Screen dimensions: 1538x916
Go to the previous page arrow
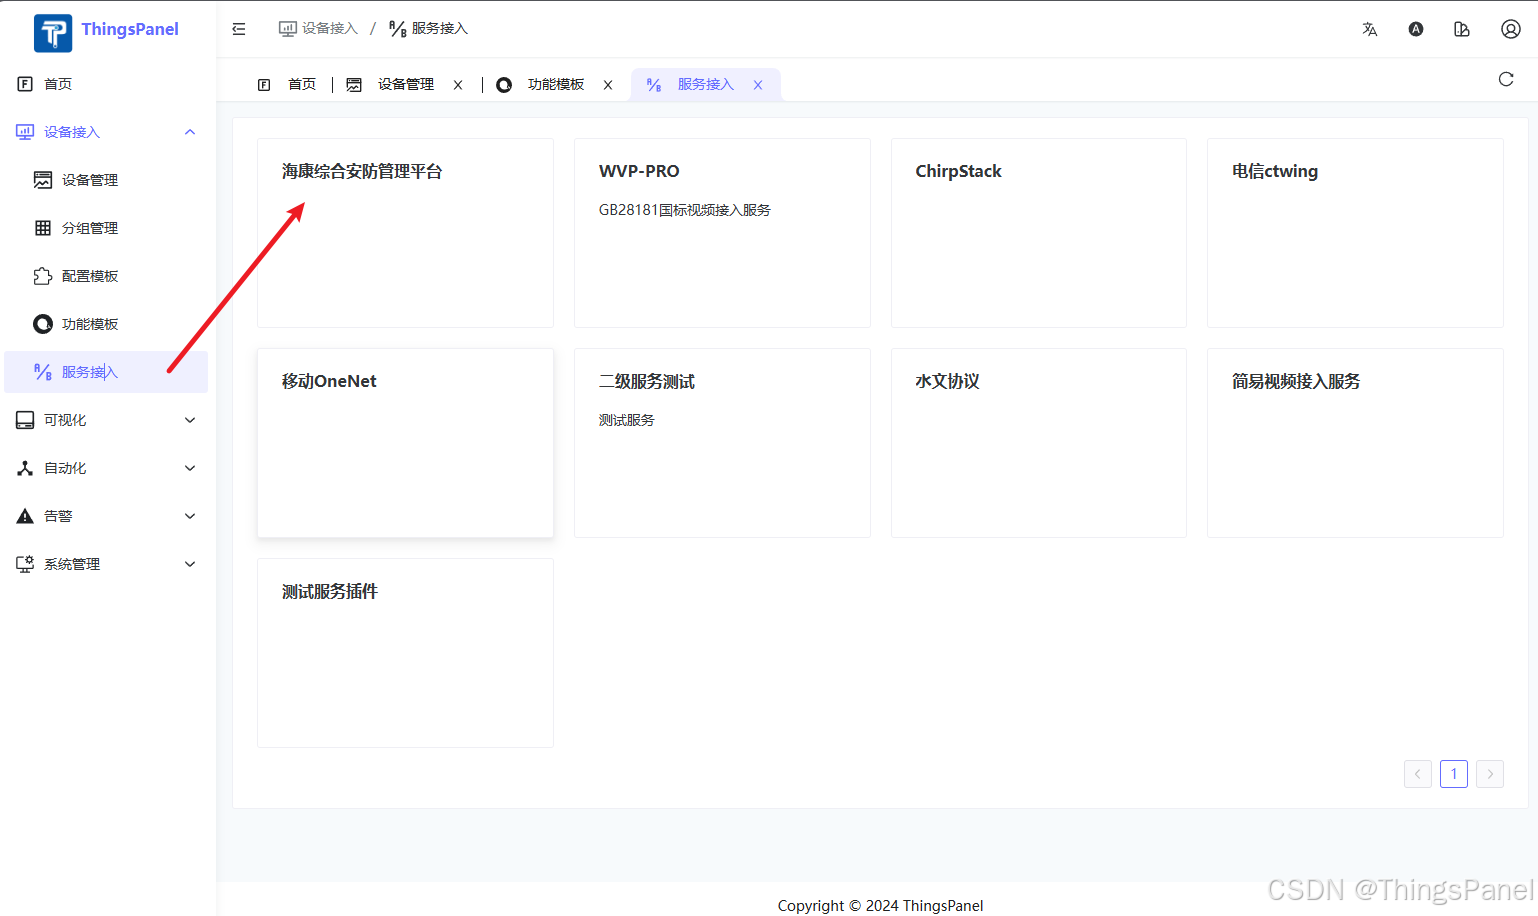(x=1418, y=774)
